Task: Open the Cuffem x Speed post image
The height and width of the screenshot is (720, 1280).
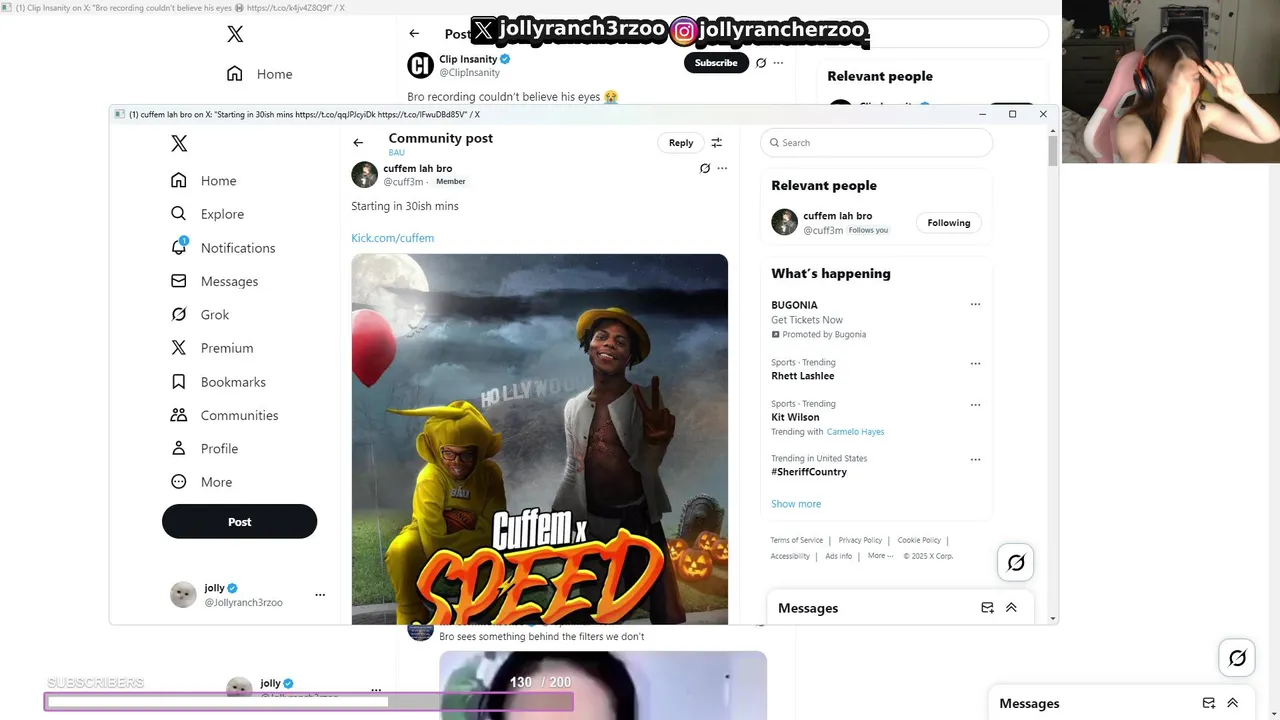Action: click(539, 439)
